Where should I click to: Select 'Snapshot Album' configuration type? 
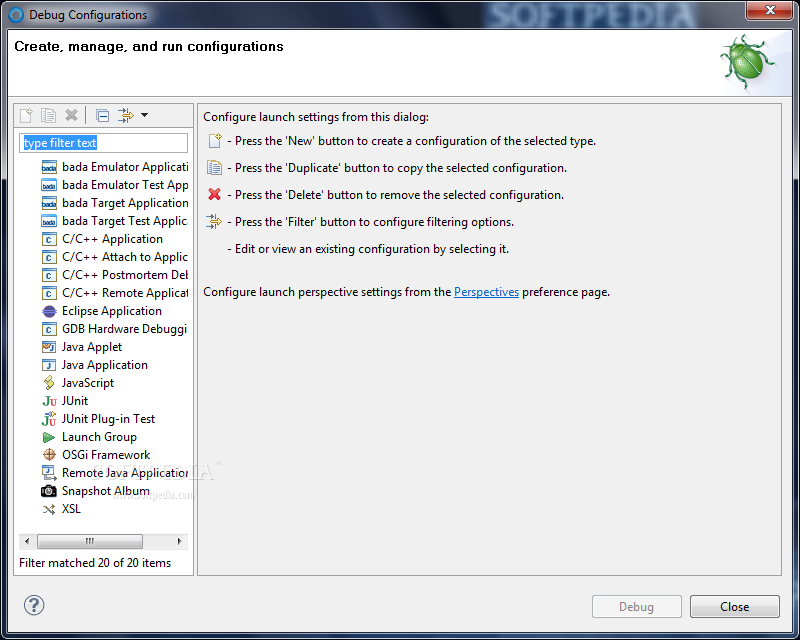[106, 491]
